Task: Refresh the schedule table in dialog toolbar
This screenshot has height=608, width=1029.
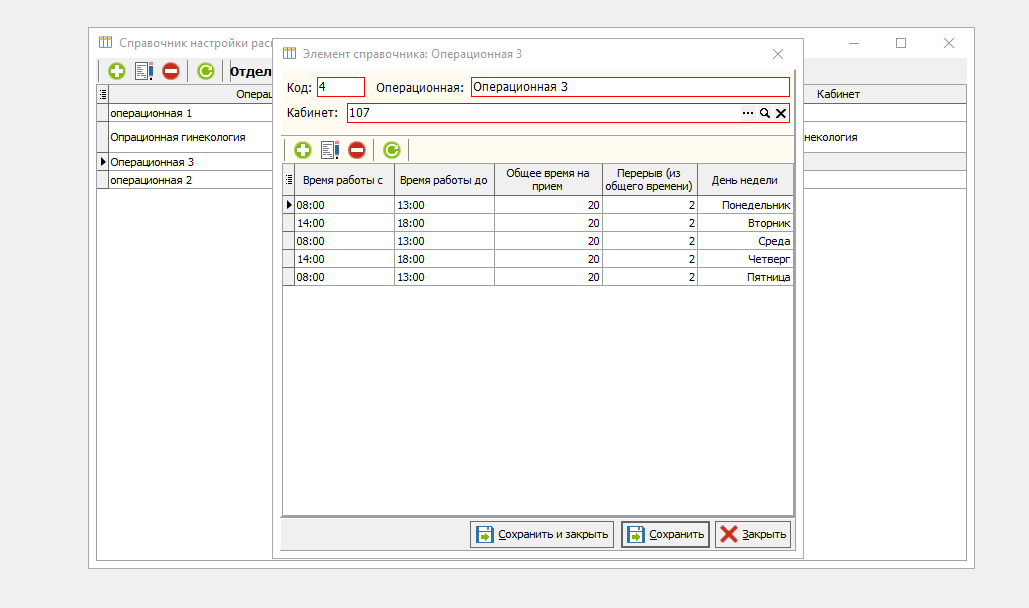Action: click(x=392, y=150)
